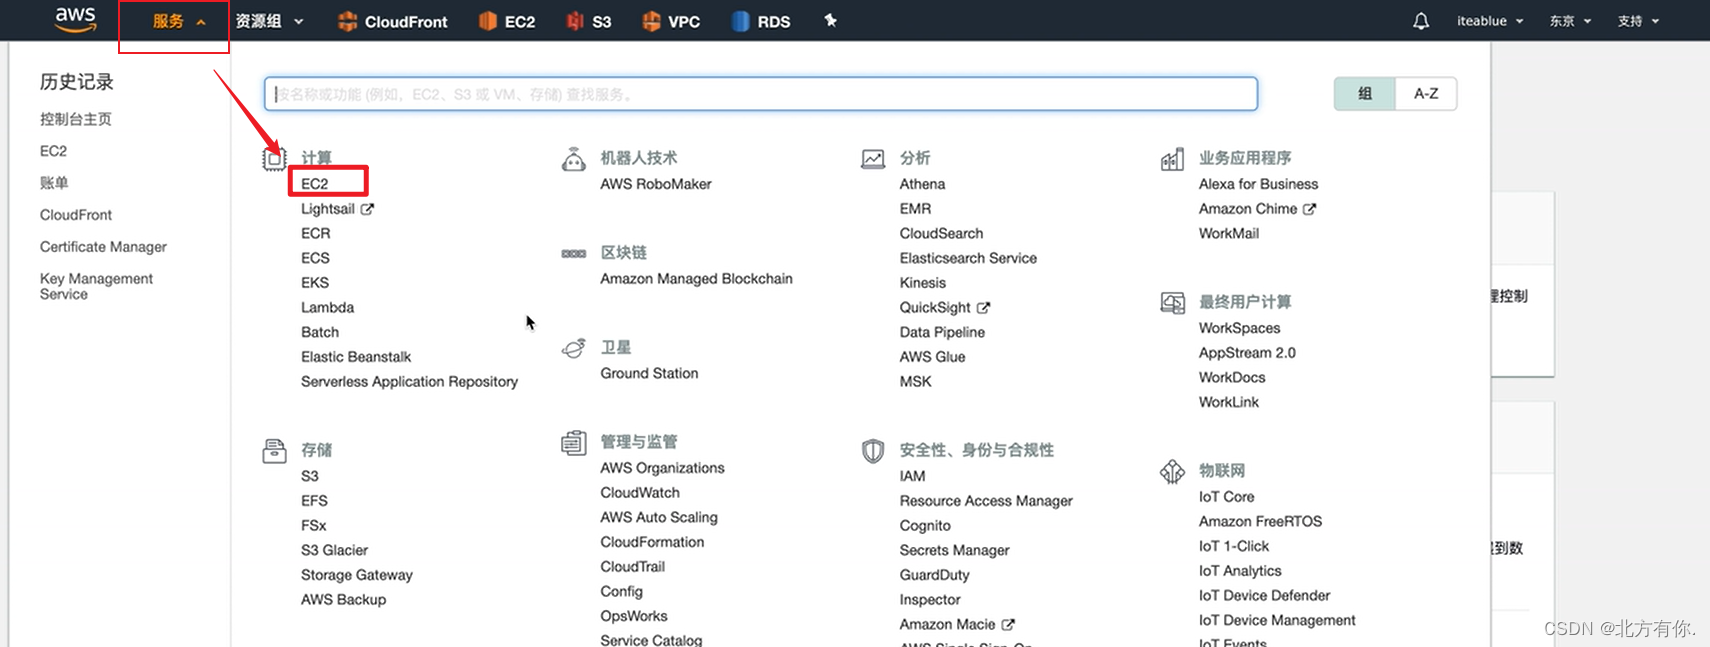This screenshot has height=647, width=1710.
Task: Open Lambda service
Action: (x=328, y=308)
